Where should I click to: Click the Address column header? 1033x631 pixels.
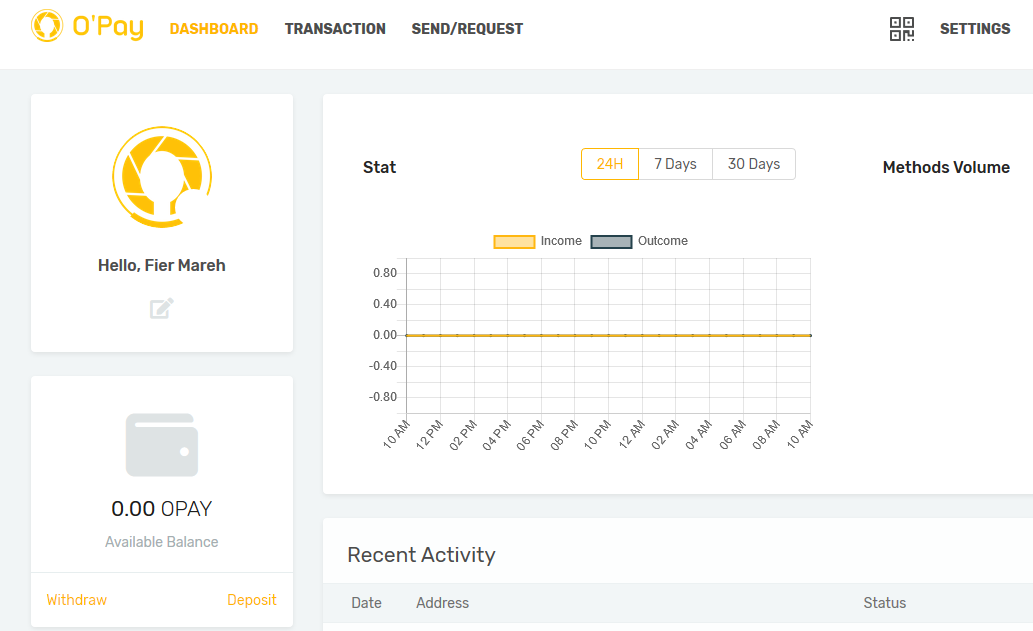(x=442, y=603)
